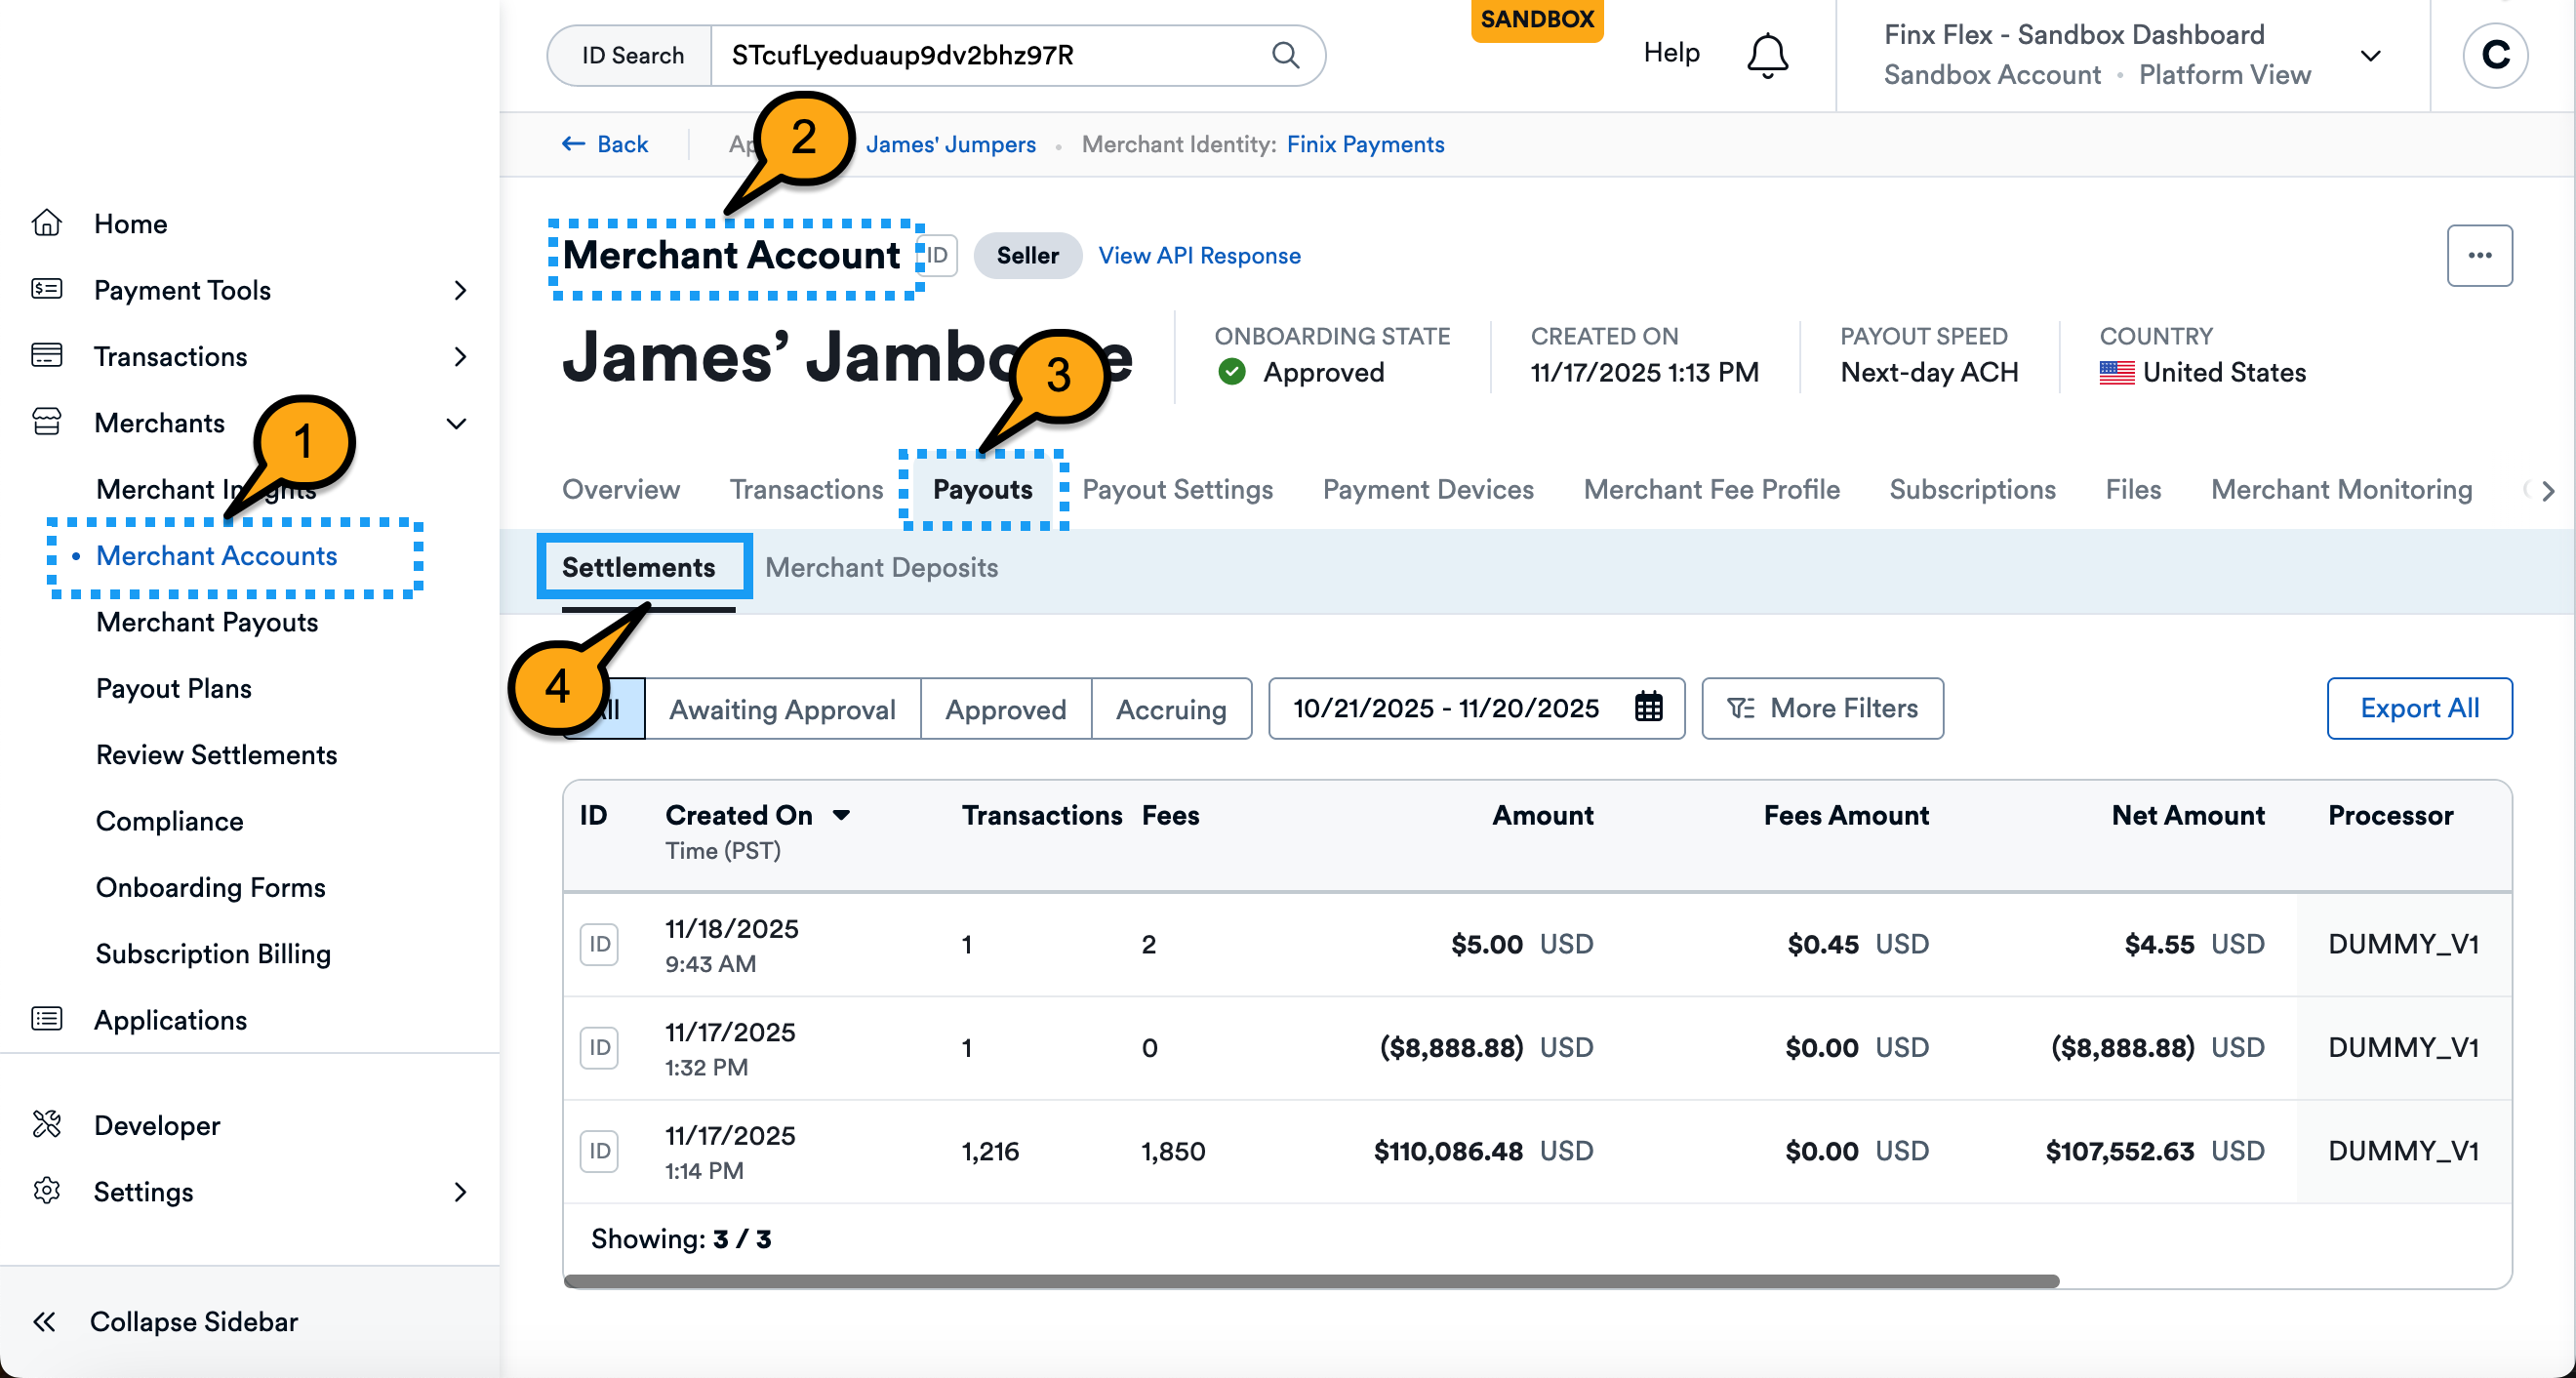
Task: Select the Approved status filter
Action: pos(1005,709)
